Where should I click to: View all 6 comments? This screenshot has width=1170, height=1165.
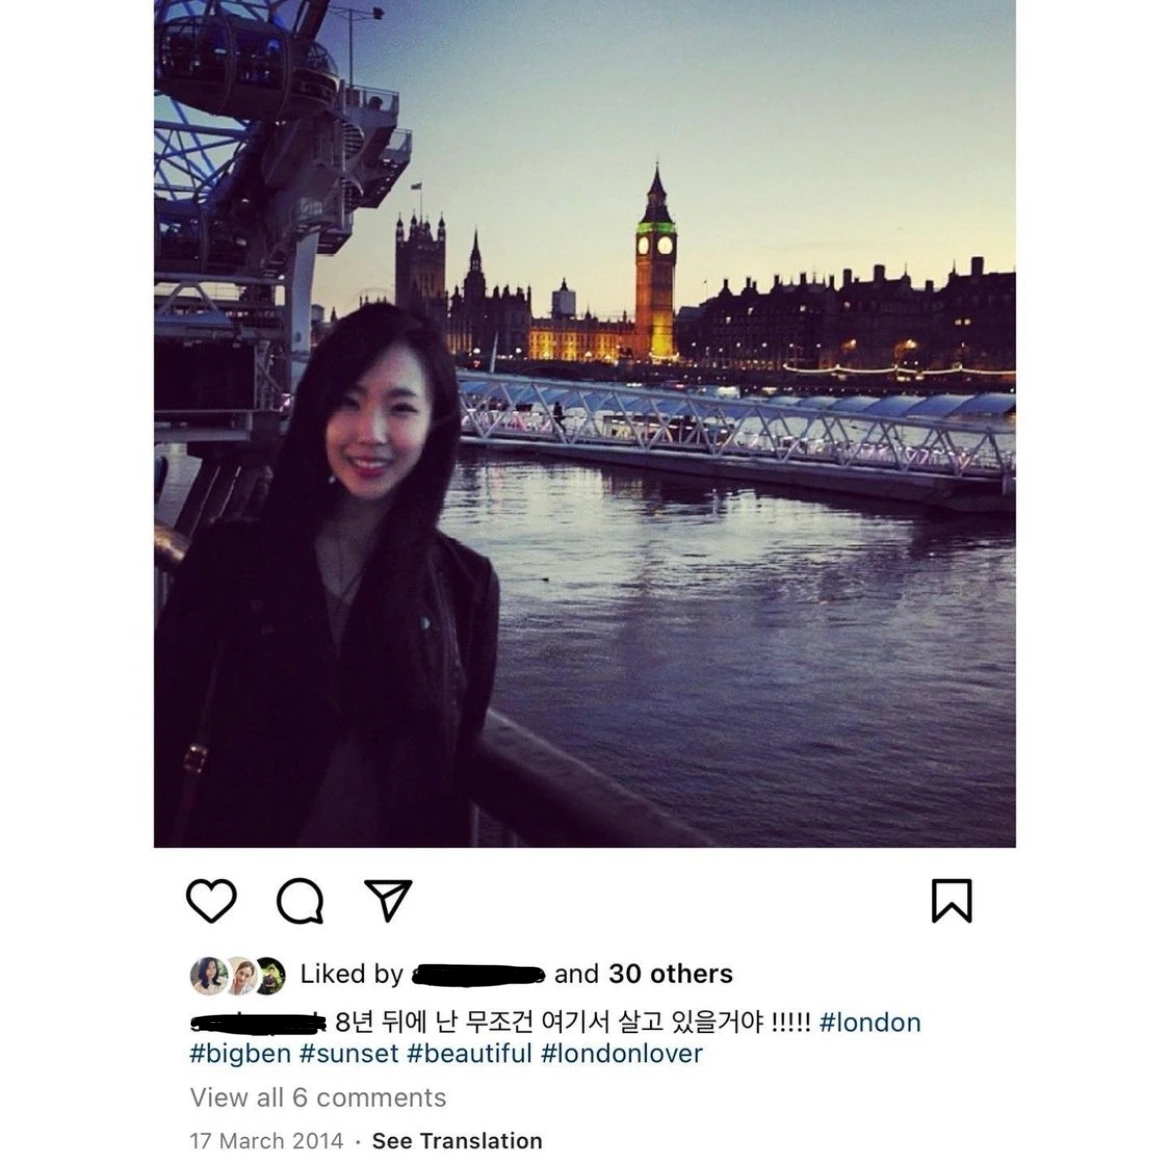click(x=318, y=1097)
